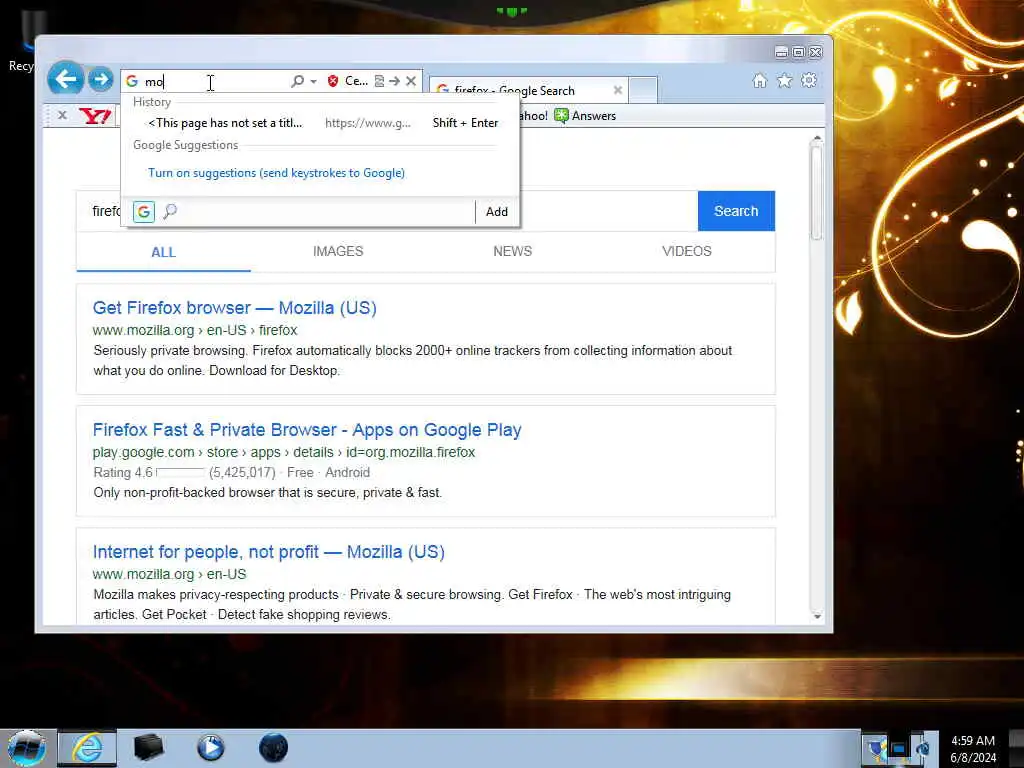Screen dimensions: 1024x768
Task: Click the scrollbar up arrow
Action: click(816, 138)
